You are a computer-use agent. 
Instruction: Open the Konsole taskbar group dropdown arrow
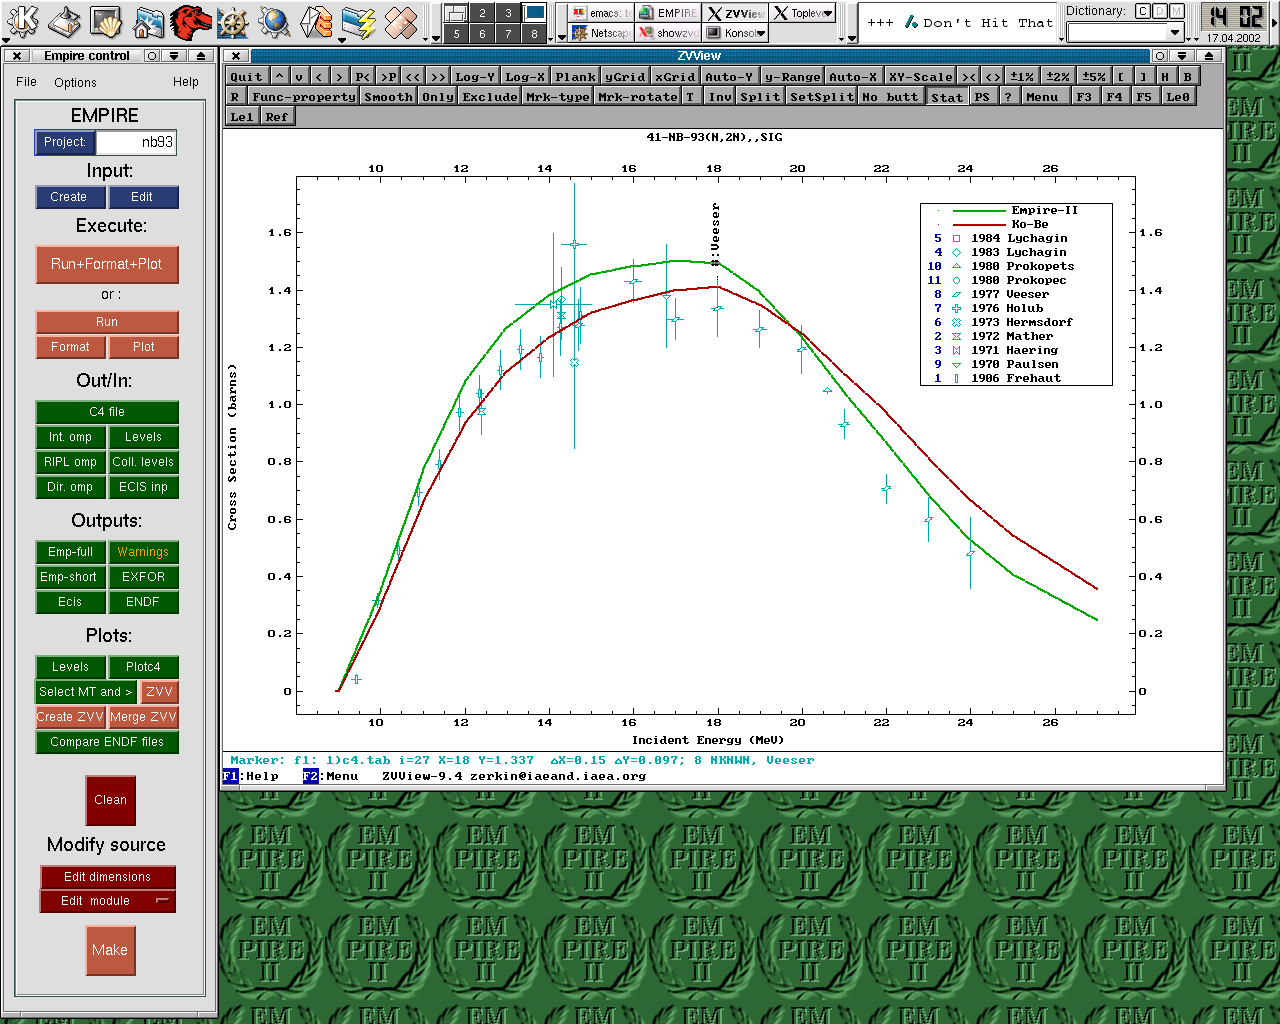(x=762, y=33)
